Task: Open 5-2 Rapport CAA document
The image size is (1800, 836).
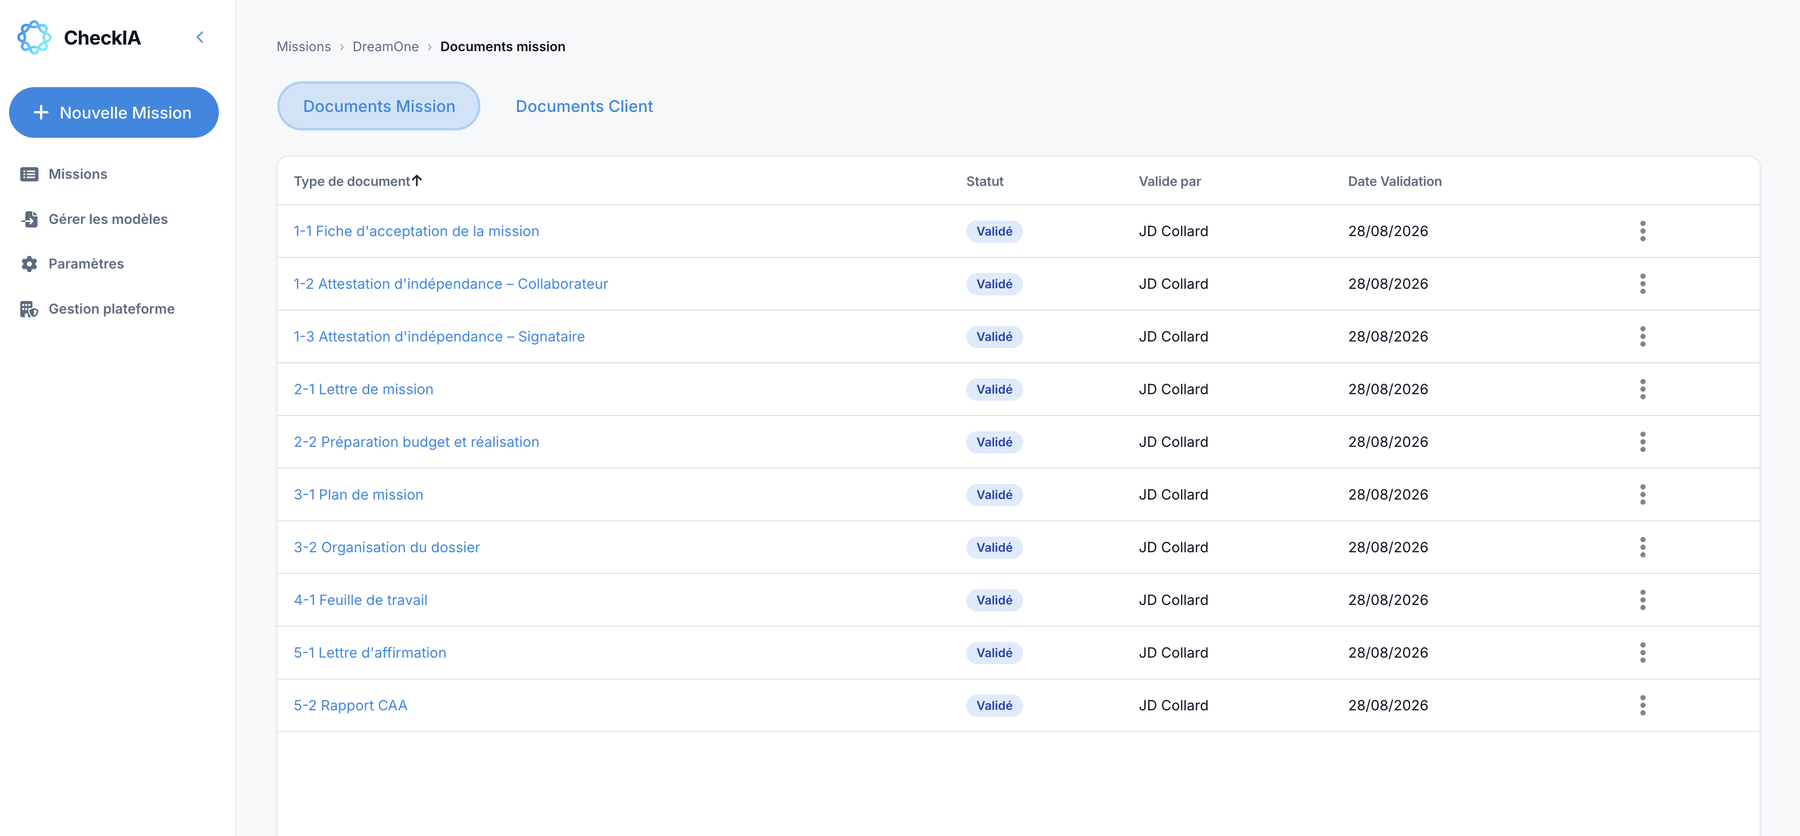Action: click(350, 705)
